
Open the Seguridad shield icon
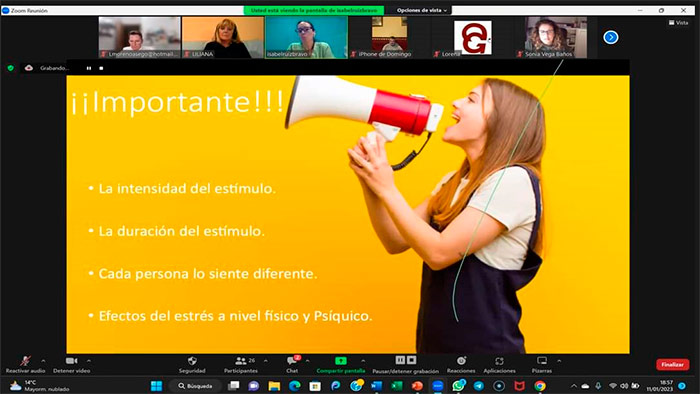click(x=192, y=361)
